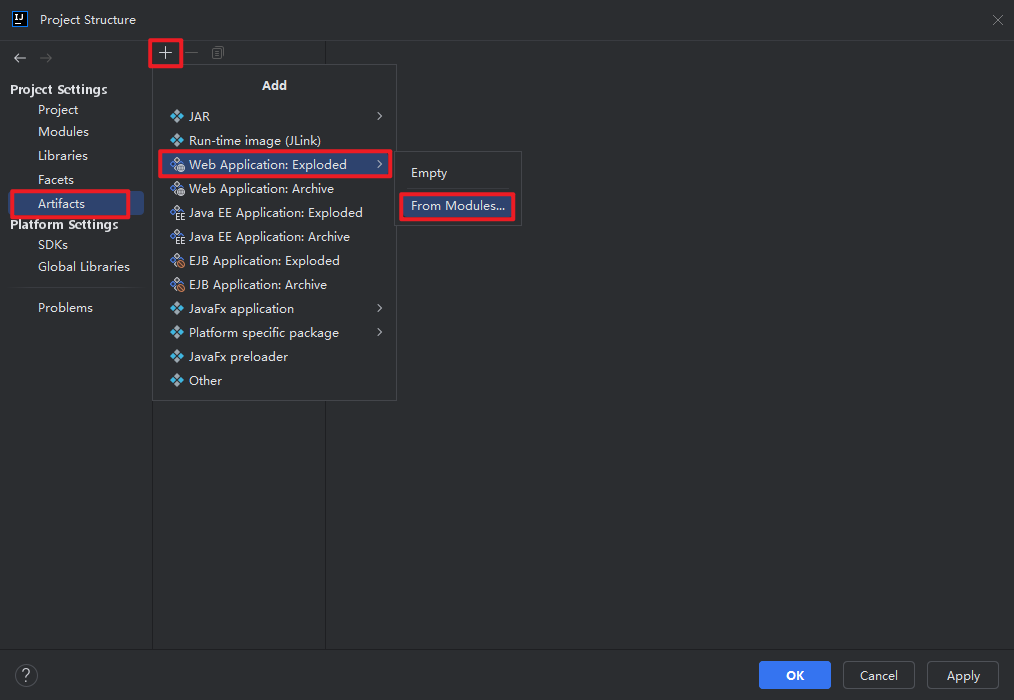Click the plus Add artifact icon
This screenshot has width=1014, height=700.
(166, 52)
